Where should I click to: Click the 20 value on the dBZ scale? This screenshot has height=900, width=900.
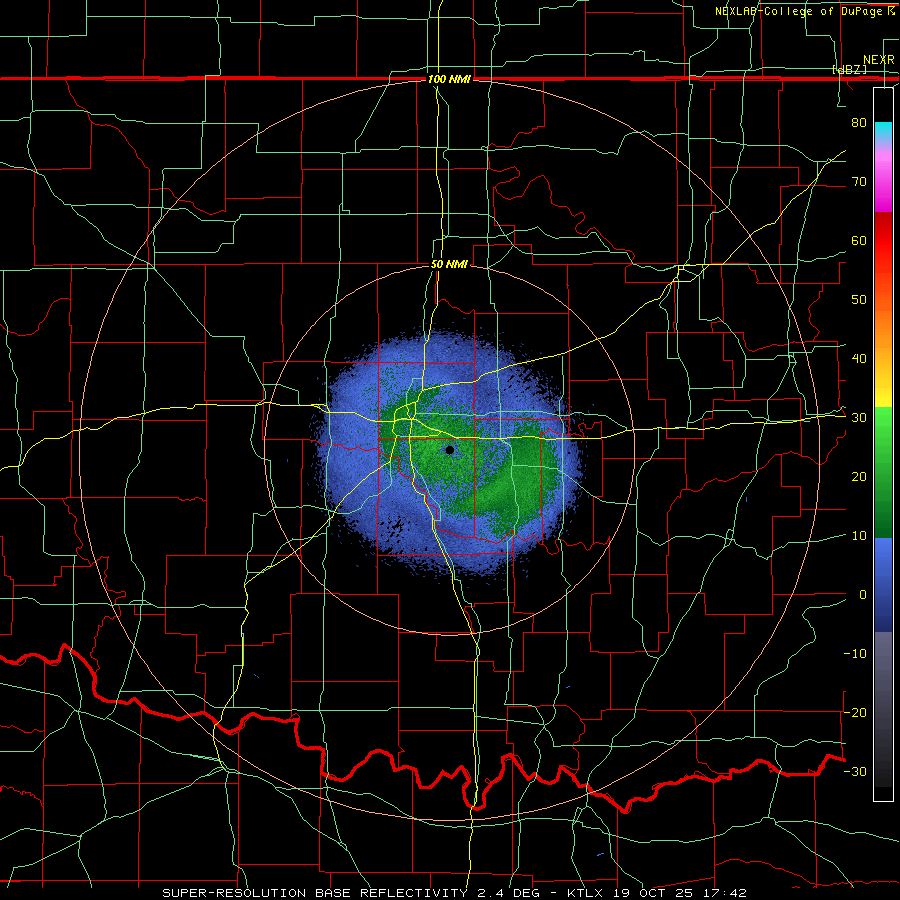859,477
